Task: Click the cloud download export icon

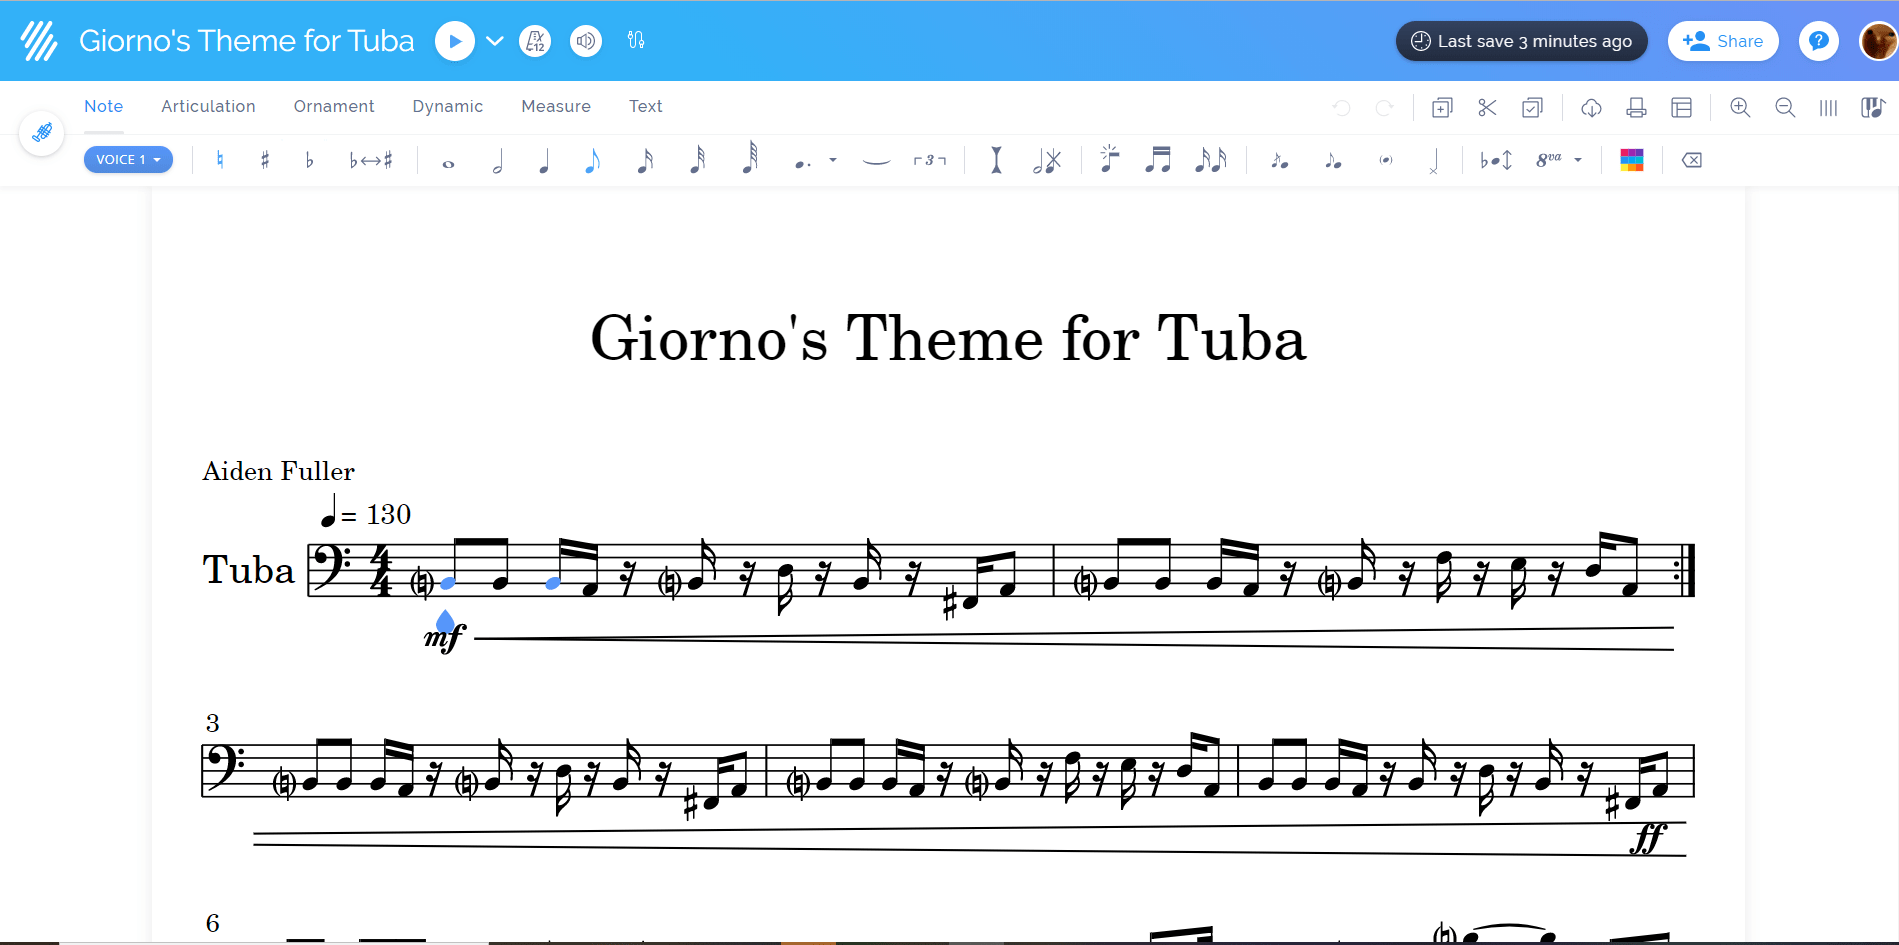Action: (1592, 108)
